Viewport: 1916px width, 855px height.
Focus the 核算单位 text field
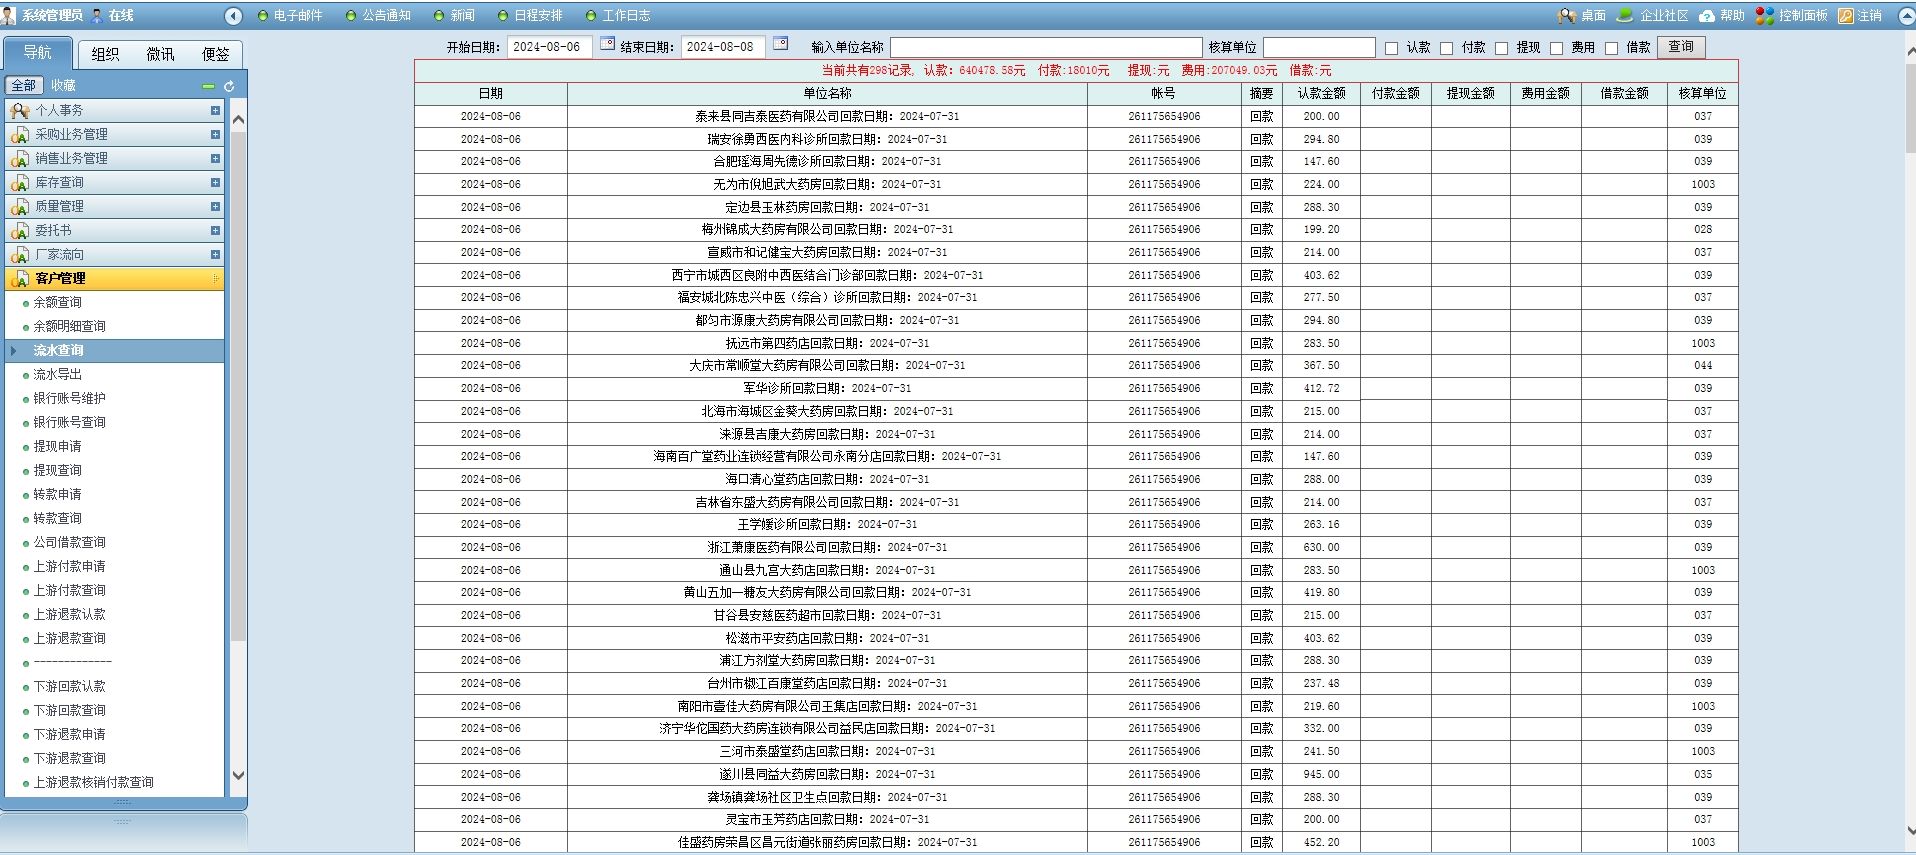(1319, 48)
